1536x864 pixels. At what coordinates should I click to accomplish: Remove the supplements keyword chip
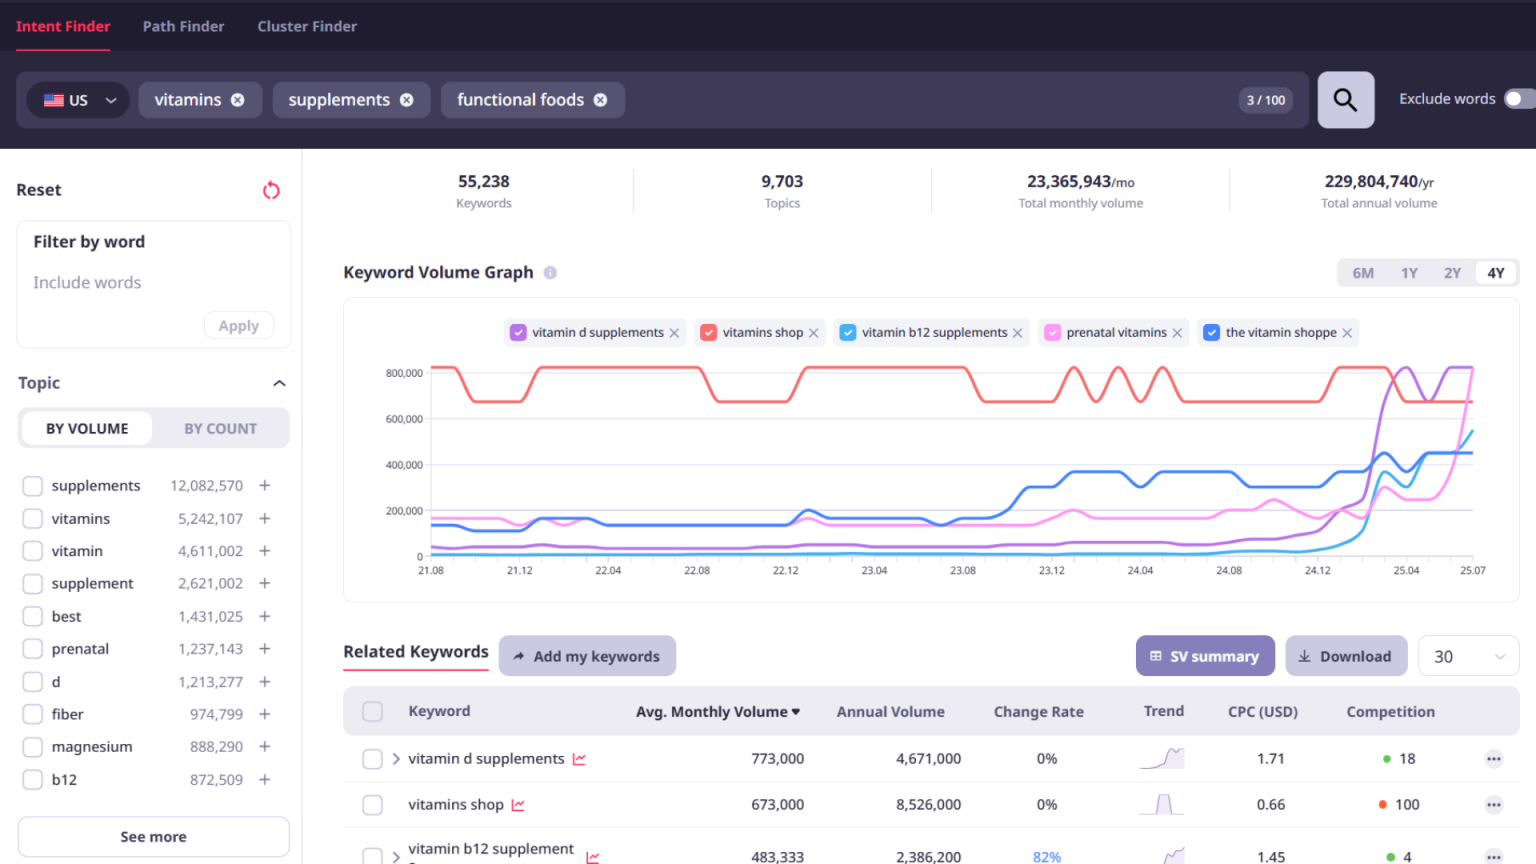tap(406, 99)
